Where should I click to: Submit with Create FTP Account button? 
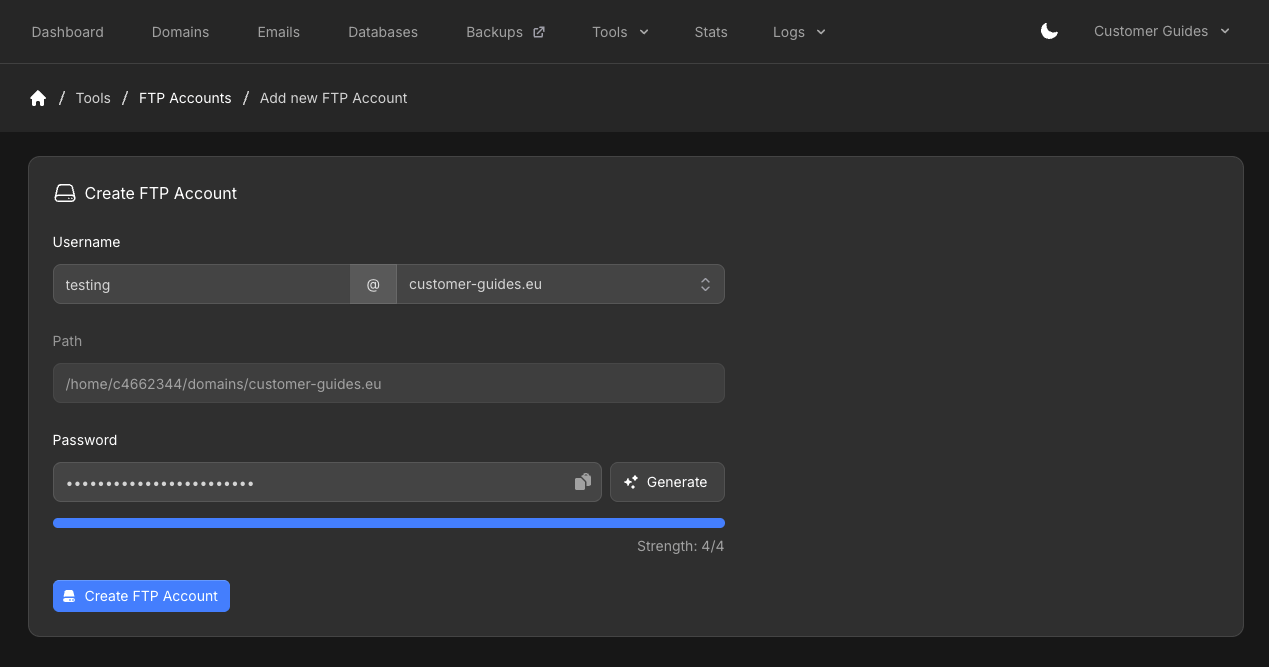pyautogui.click(x=141, y=596)
